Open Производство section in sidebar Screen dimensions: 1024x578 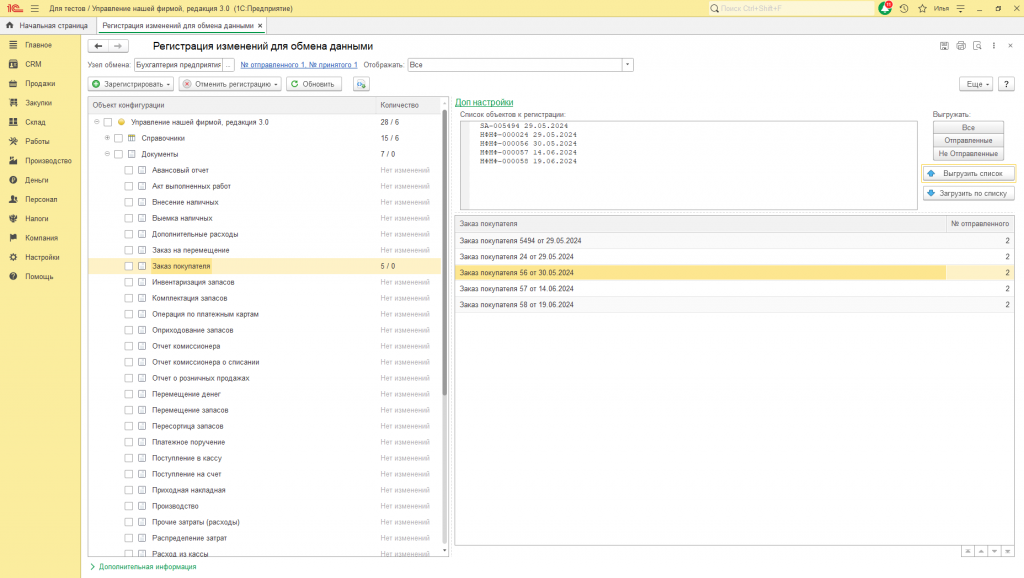(x=48, y=161)
